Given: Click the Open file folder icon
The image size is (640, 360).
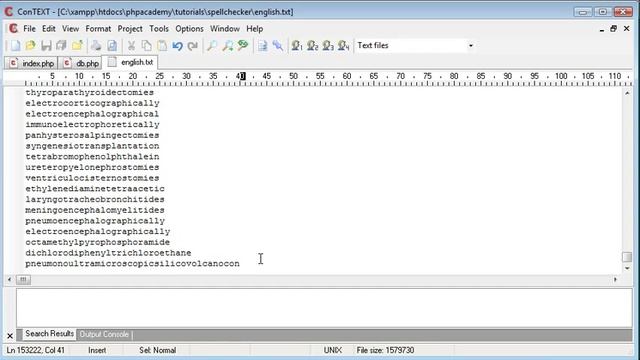Looking at the screenshot, I should (31, 45).
